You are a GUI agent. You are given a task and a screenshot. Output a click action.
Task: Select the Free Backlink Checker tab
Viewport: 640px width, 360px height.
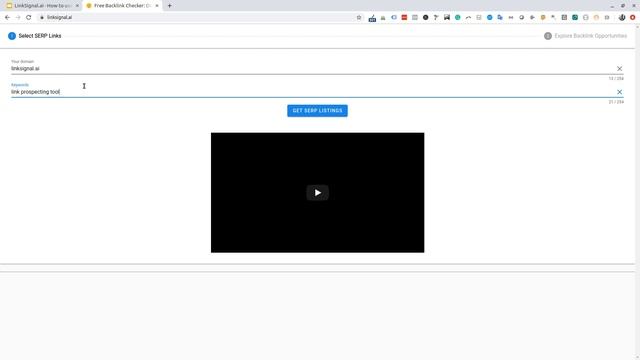click(x=122, y=6)
